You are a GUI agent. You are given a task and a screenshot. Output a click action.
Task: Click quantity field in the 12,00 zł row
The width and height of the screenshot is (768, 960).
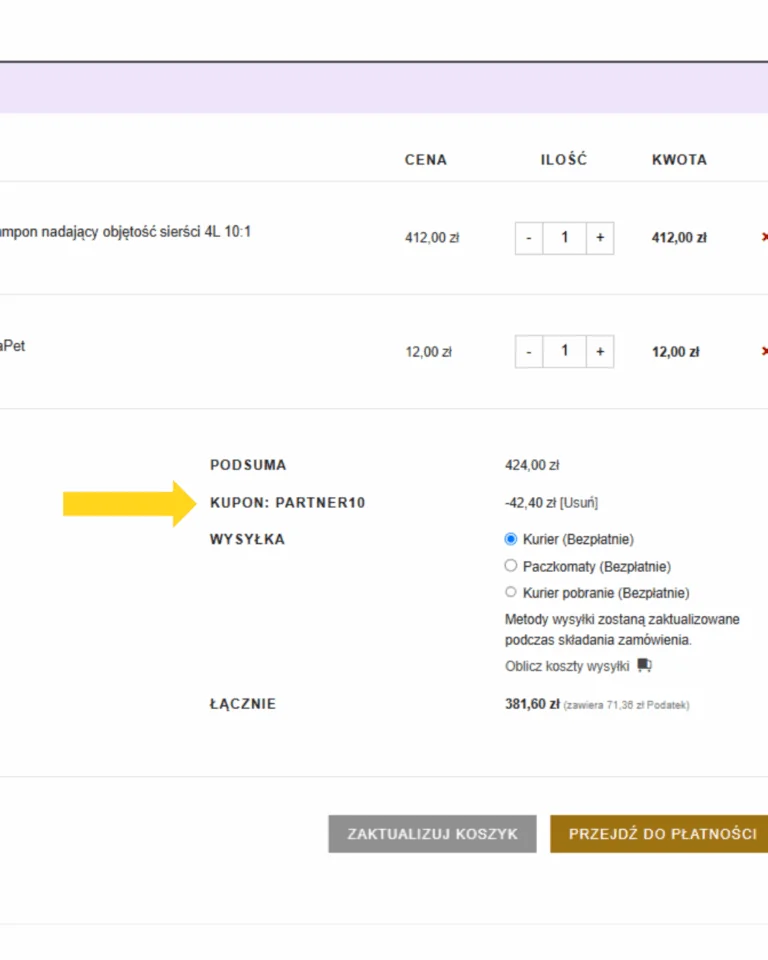pos(565,351)
